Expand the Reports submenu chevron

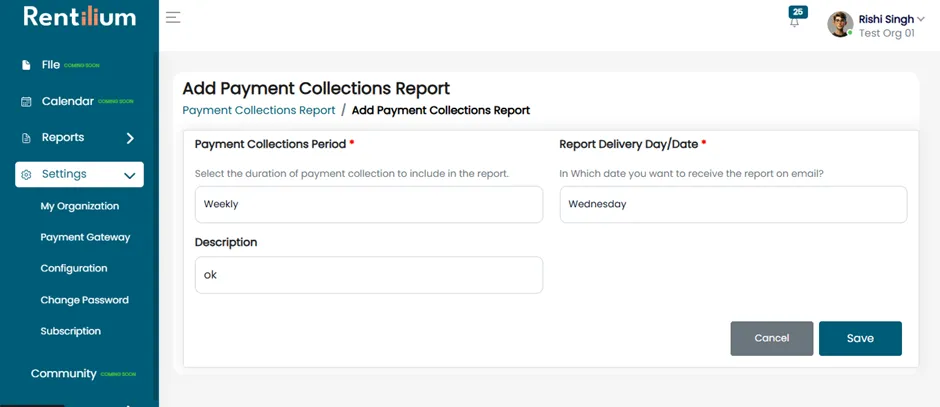[x=130, y=138]
